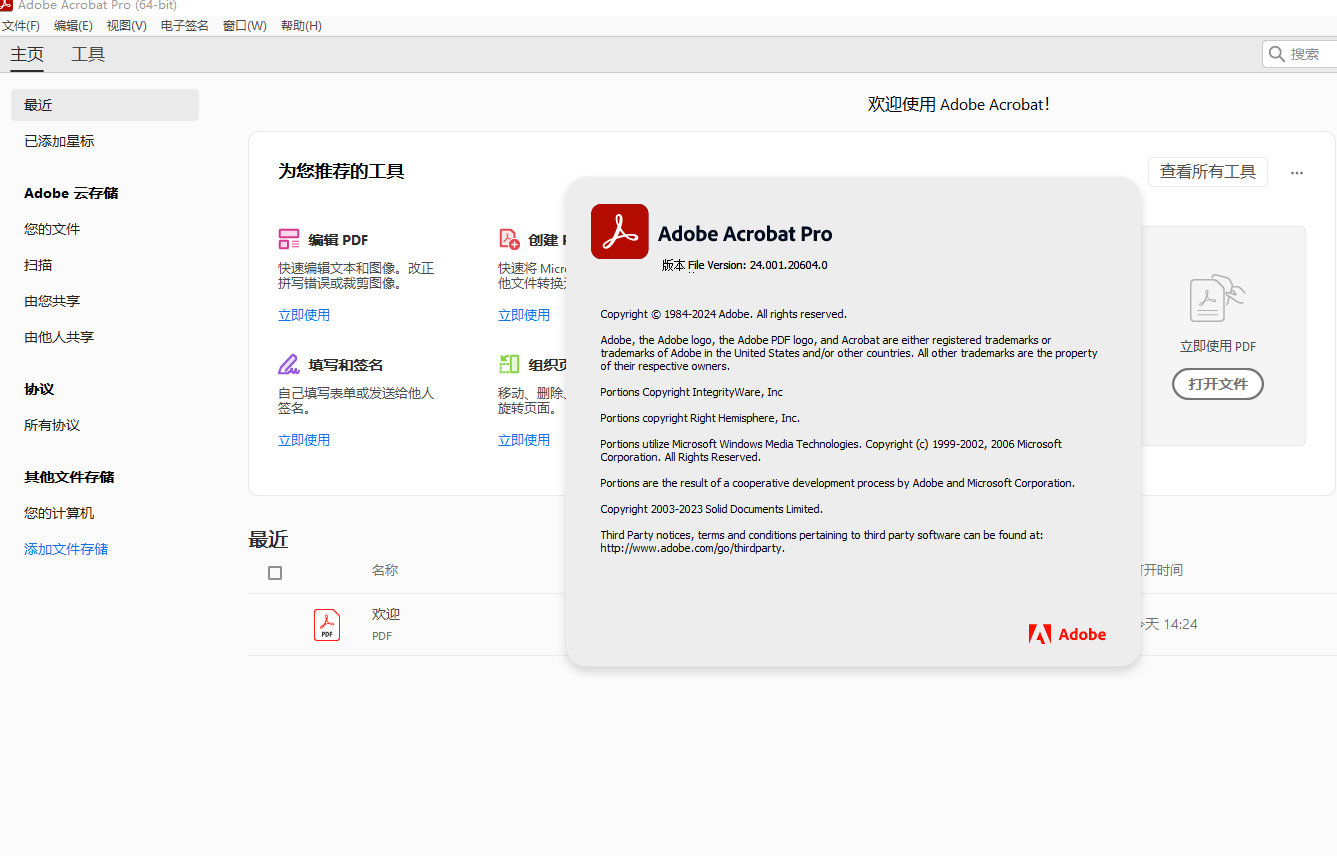This screenshot has height=856, width=1337.
Task: Click the 'Copyright © 1984-2024 Adobe' line
Action: coord(723,314)
